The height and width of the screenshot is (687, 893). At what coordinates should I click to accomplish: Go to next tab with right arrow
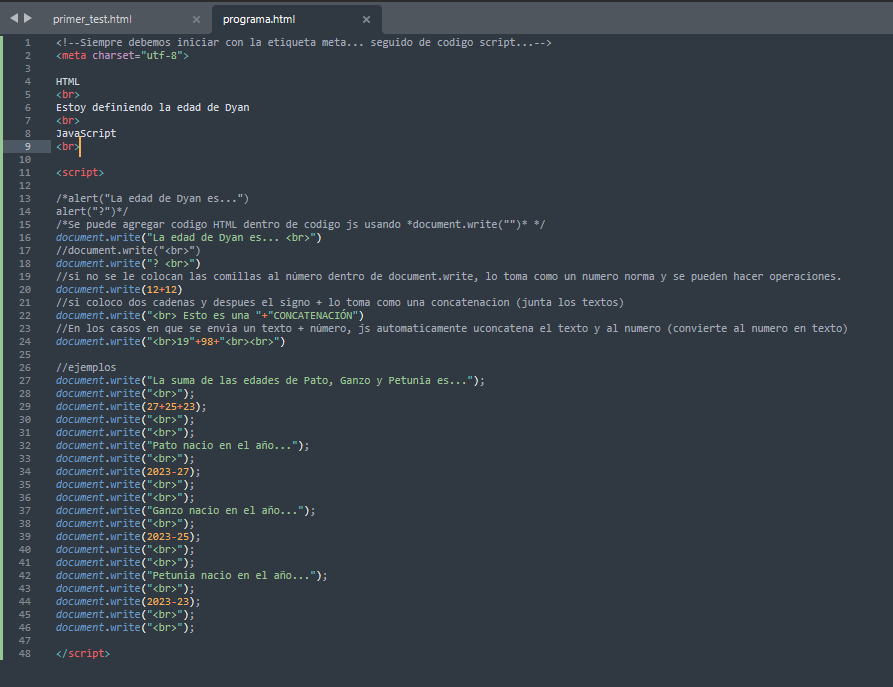(x=27, y=18)
